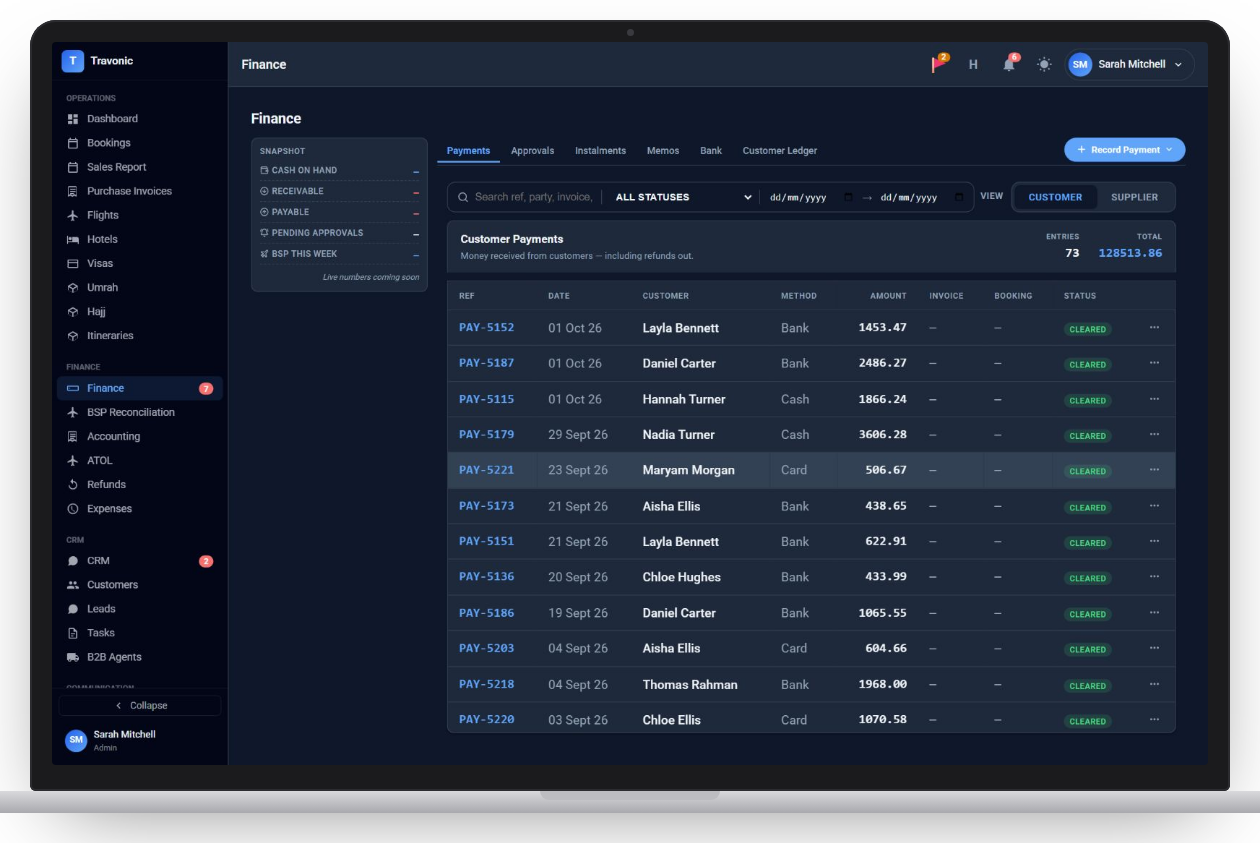Click the Date column header
This screenshot has width=1260, height=843.
[x=558, y=296]
